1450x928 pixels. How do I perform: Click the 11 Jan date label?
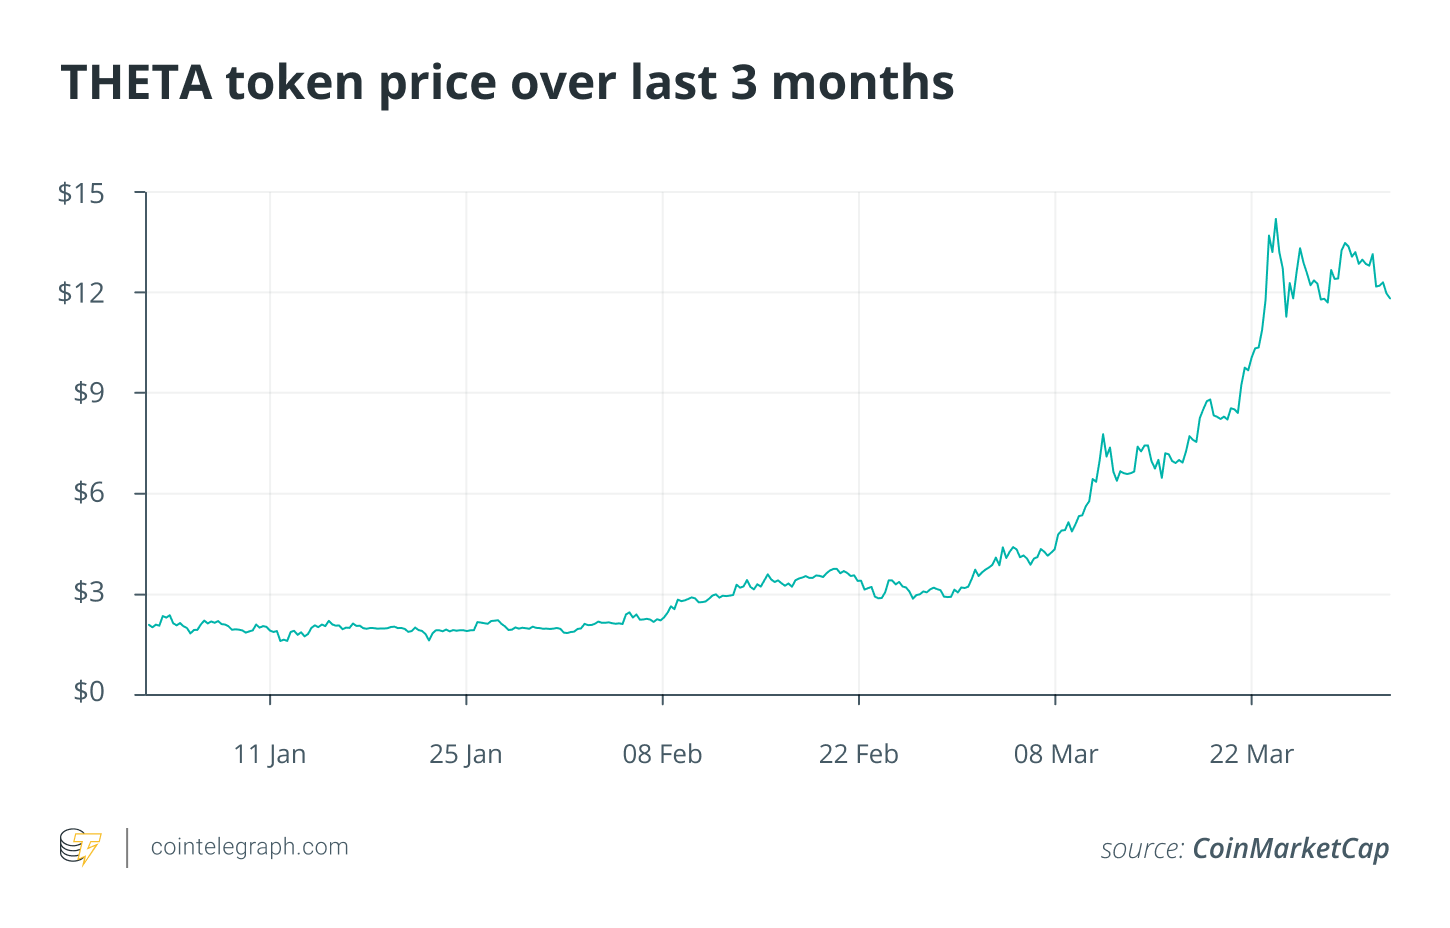(x=270, y=755)
